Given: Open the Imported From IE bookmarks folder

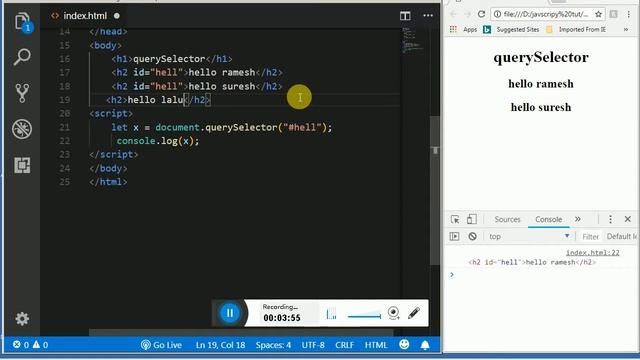Looking at the screenshot, I should point(576,29).
